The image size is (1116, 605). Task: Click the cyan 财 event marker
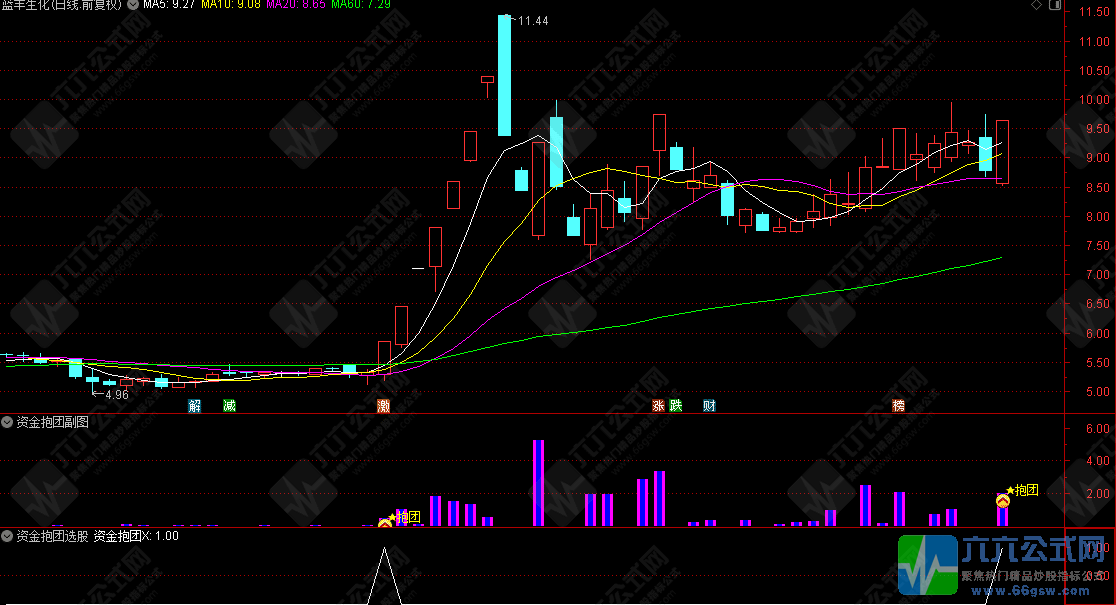[709, 406]
